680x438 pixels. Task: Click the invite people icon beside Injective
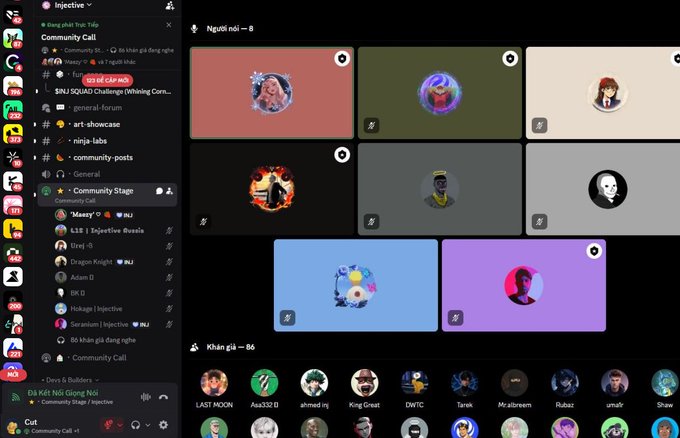(x=170, y=6)
